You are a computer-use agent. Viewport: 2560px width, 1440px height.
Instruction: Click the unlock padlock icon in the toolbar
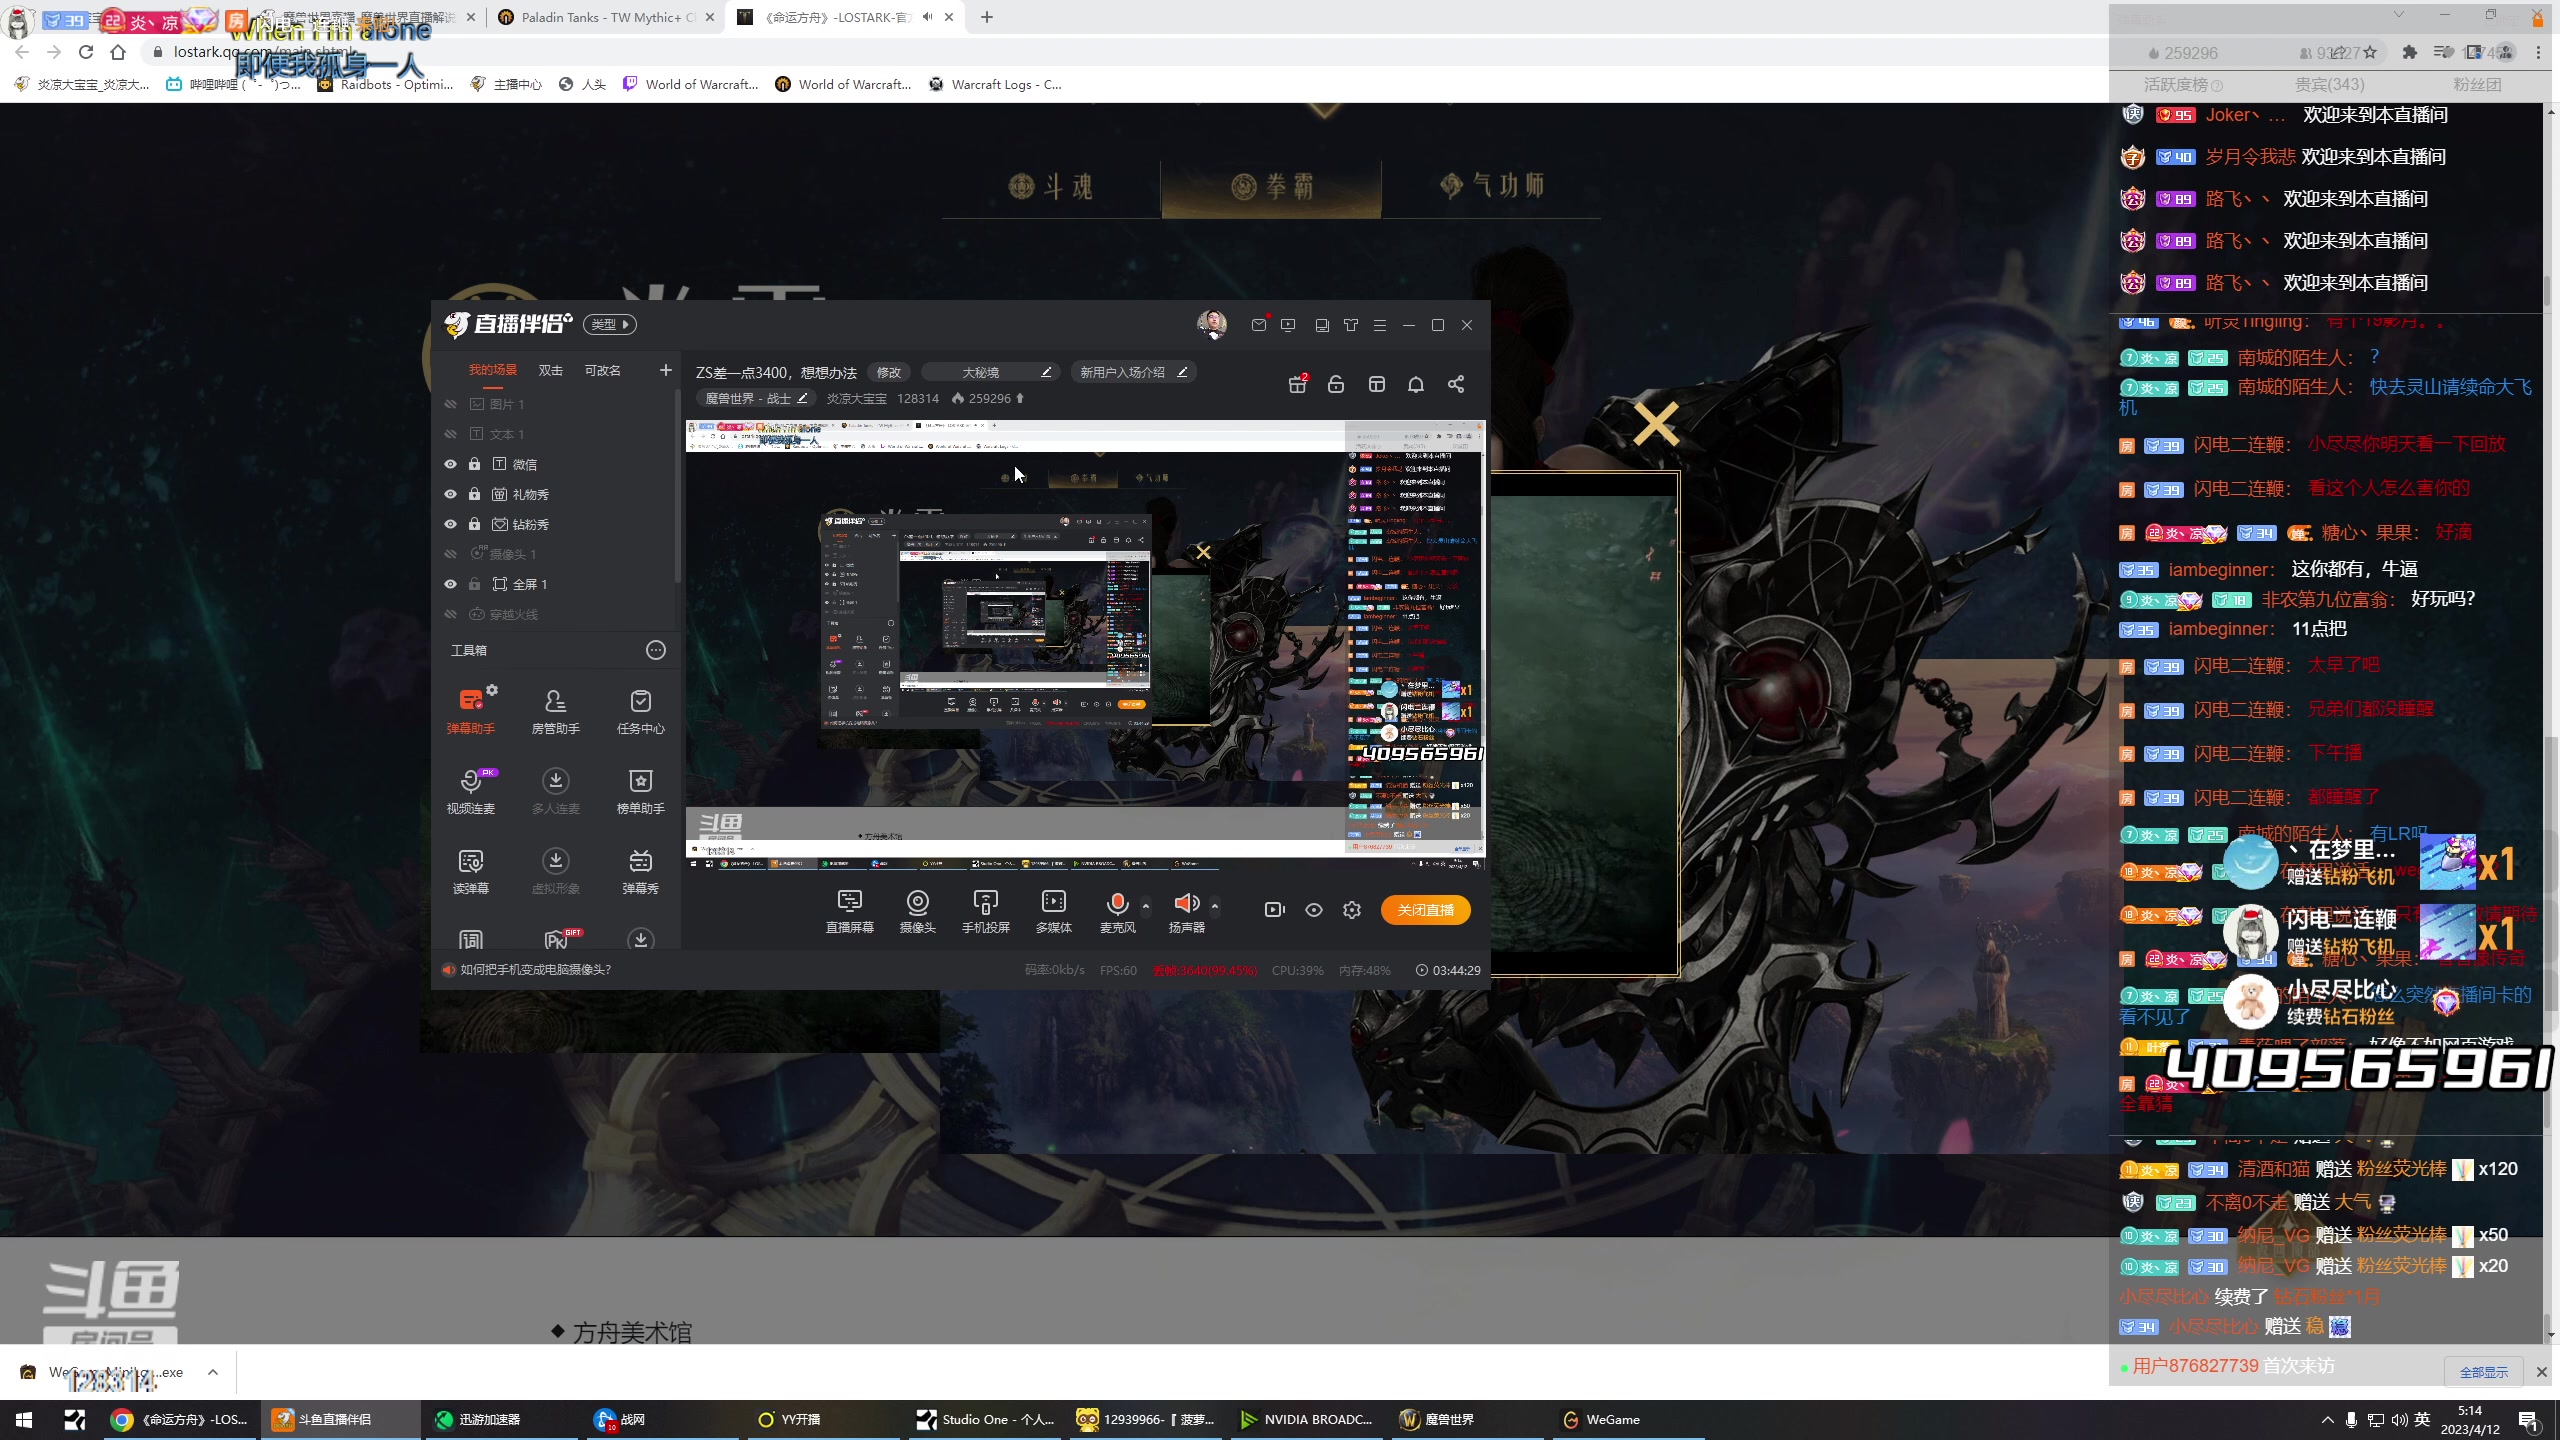(1336, 384)
